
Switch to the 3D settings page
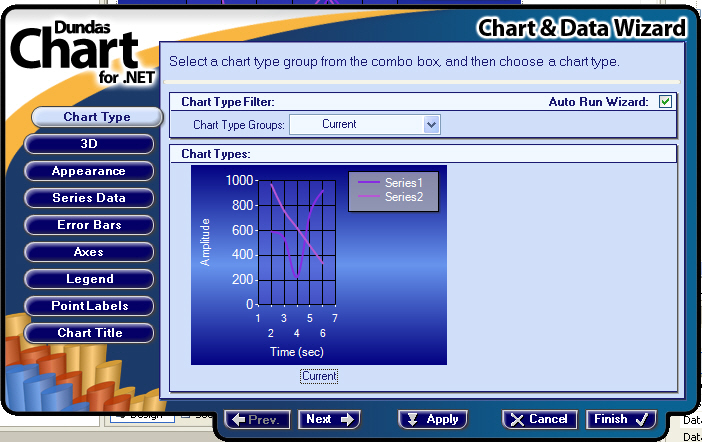(89, 144)
